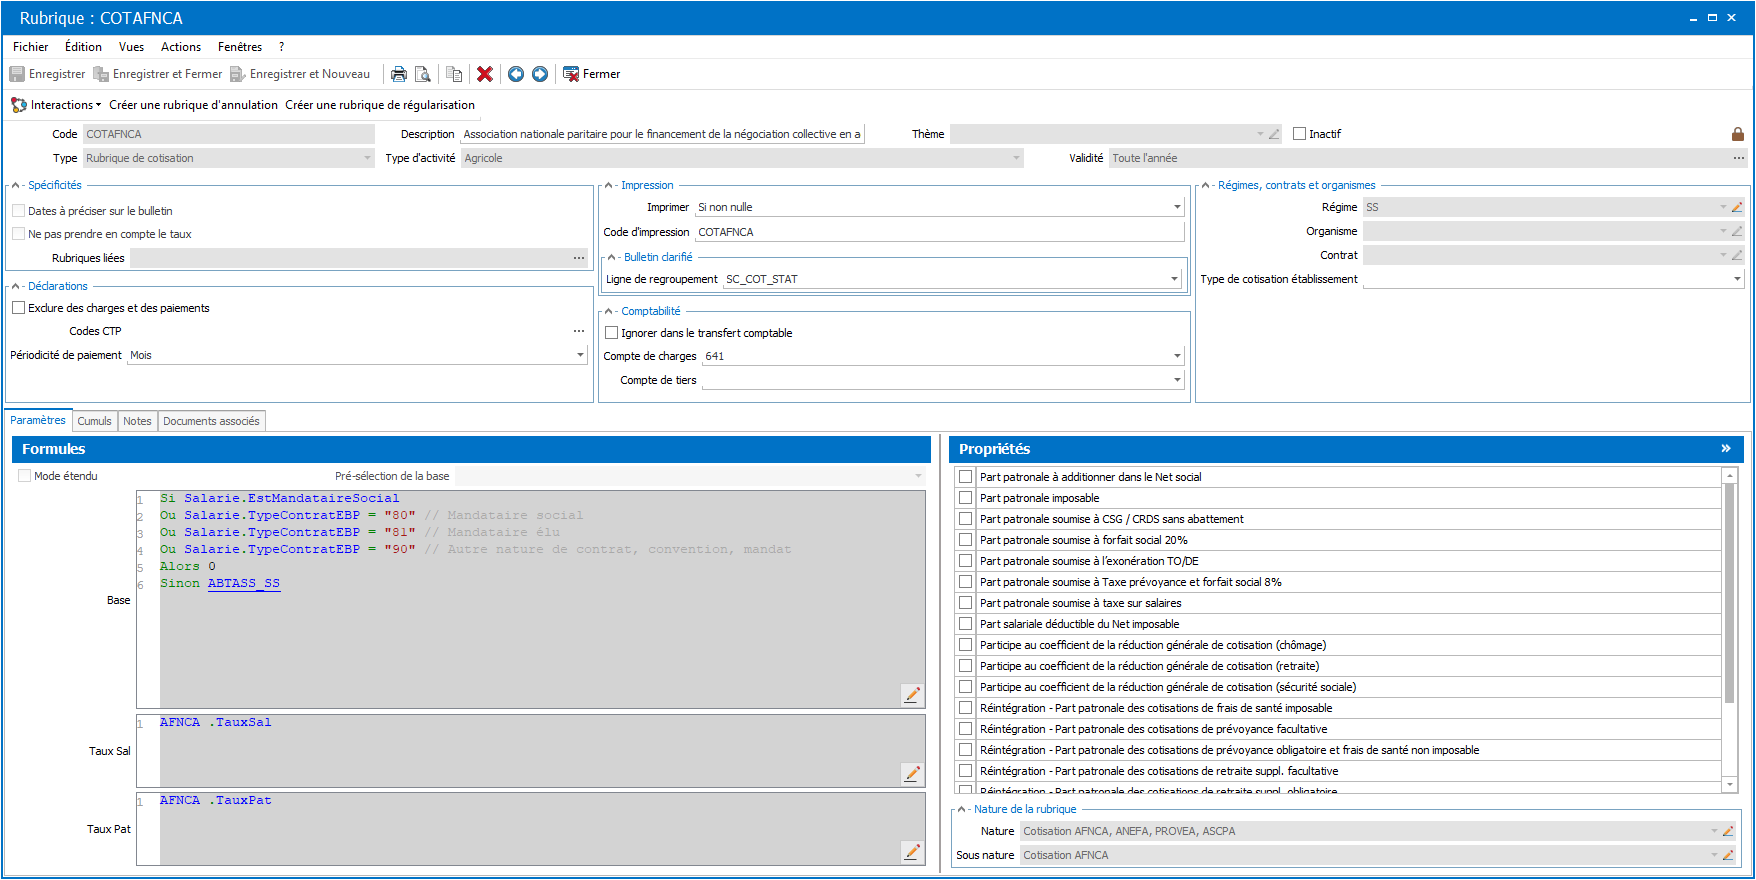The height and width of the screenshot is (880, 1756).
Task: Click Enregistrer et Nouveau
Action: [300, 74]
